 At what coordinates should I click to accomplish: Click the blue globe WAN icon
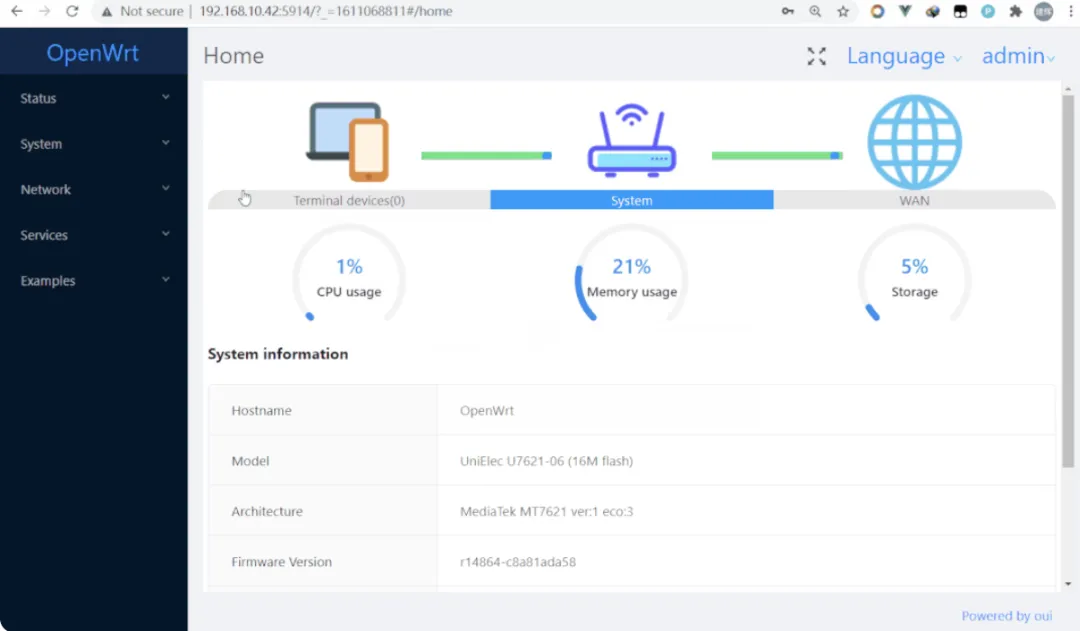[915, 142]
